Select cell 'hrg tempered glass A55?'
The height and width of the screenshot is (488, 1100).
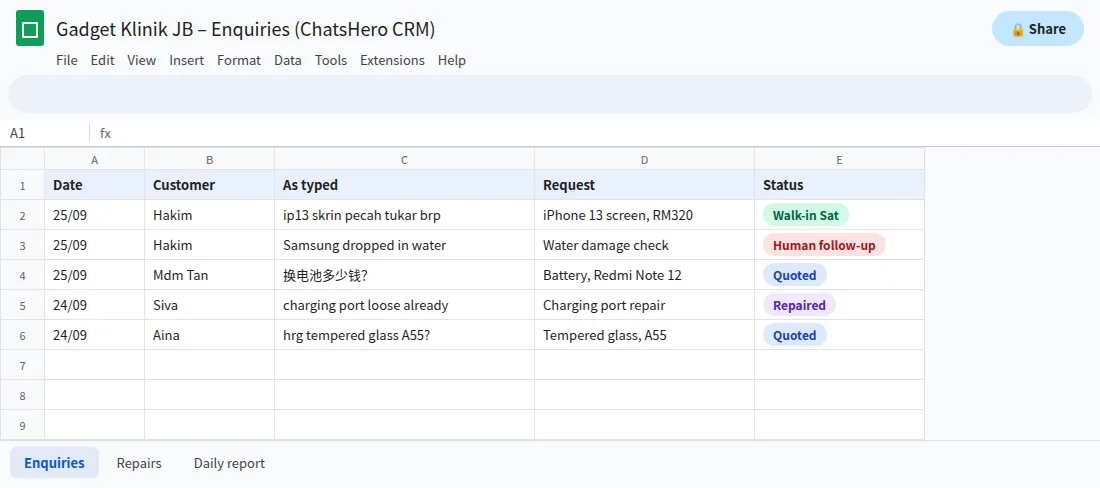(404, 335)
